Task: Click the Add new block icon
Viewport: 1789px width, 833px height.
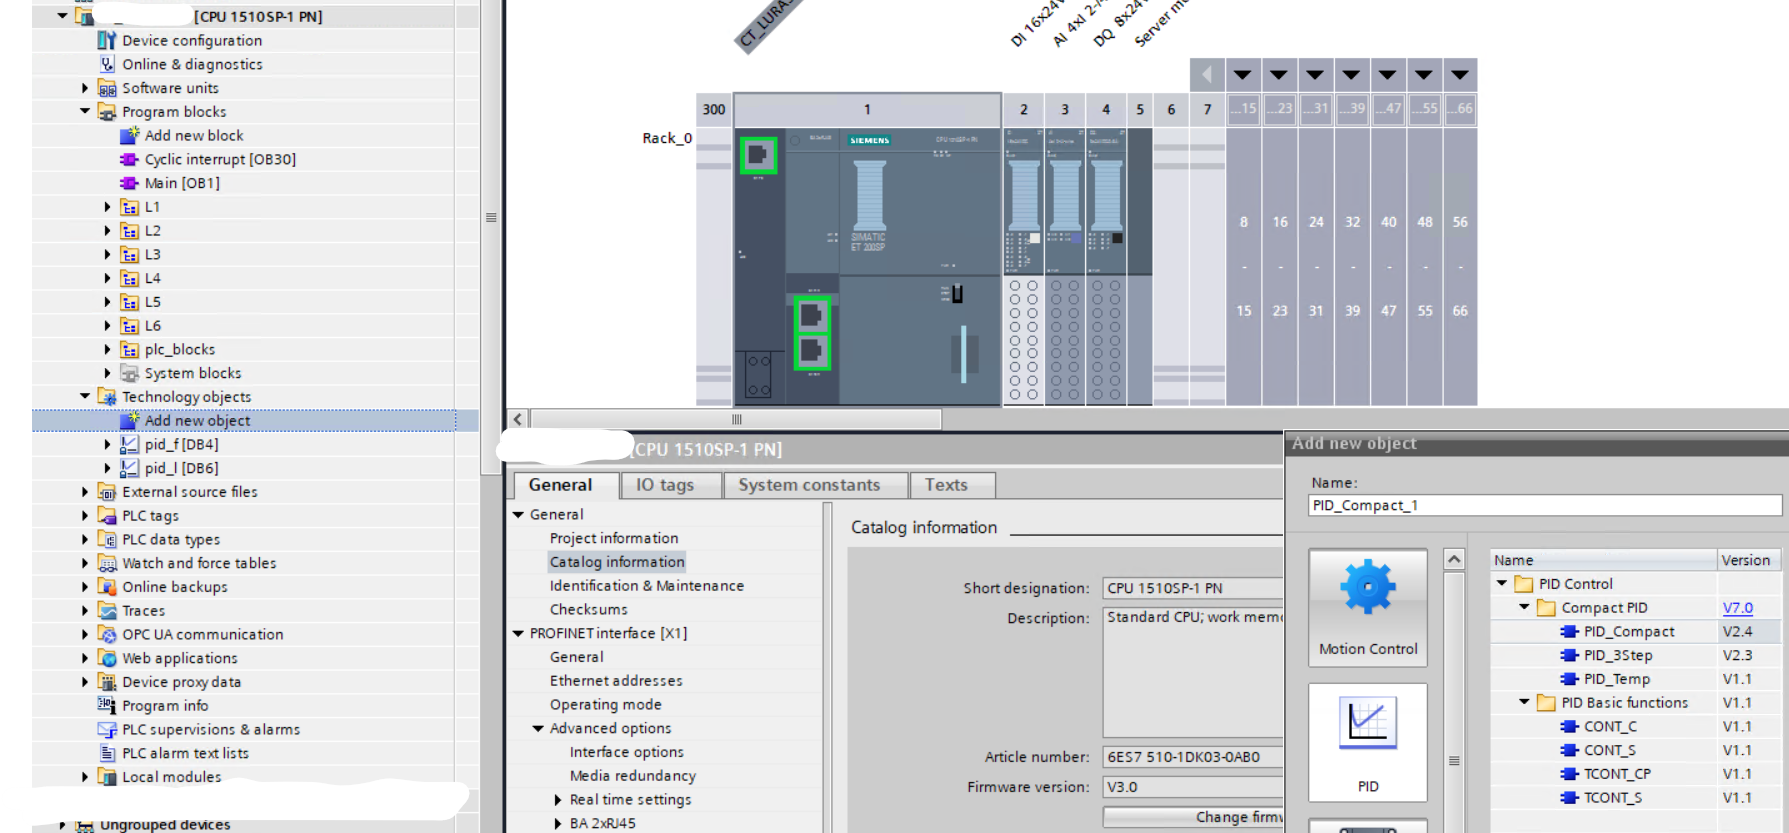Action: [x=129, y=136]
